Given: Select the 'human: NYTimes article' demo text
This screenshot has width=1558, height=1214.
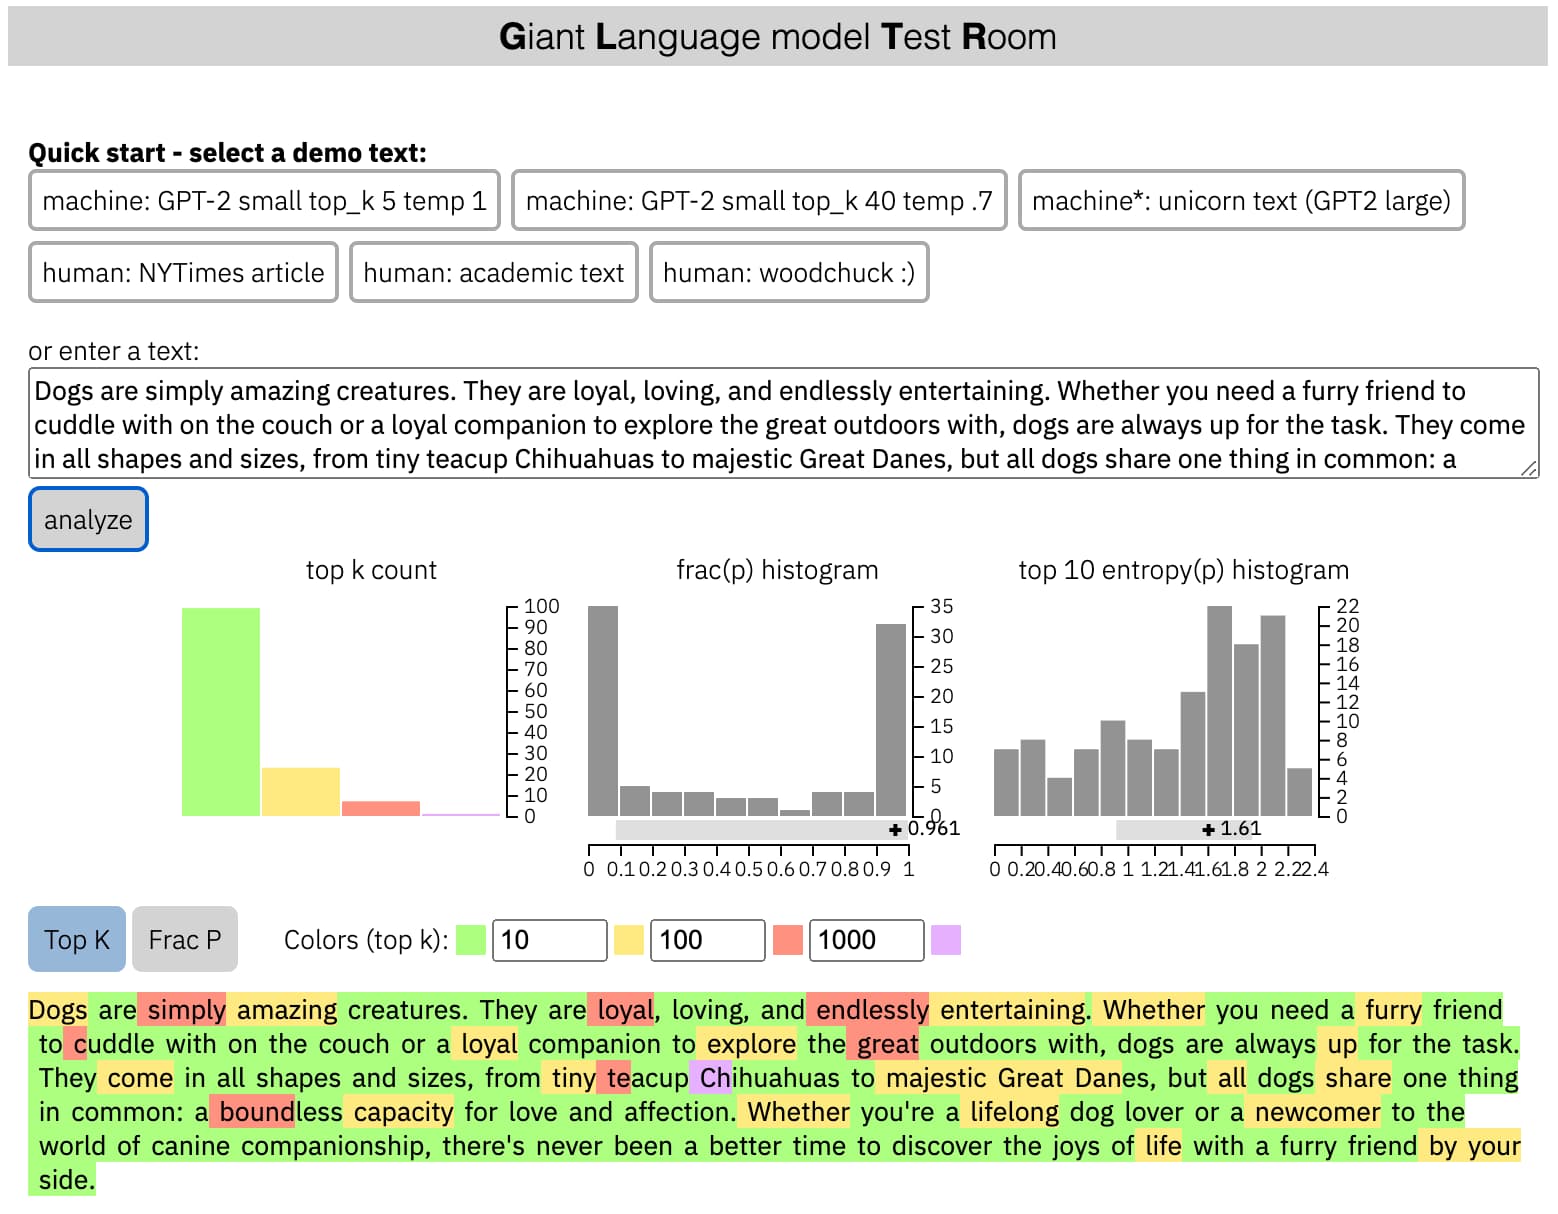Looking at the screenshot, I should 182,272.
